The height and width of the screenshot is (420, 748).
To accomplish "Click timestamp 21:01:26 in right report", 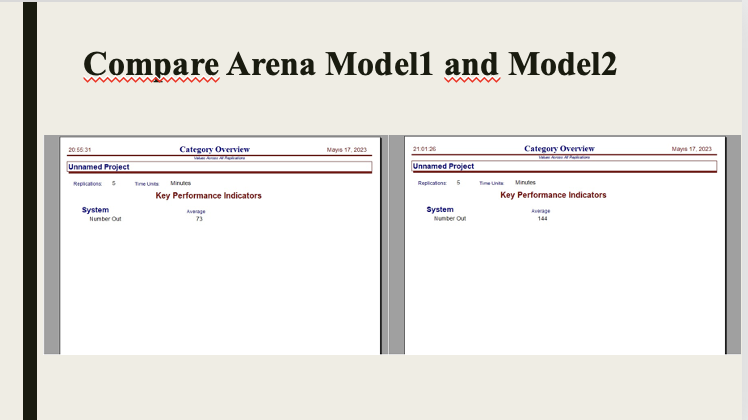I will (425, 149).
